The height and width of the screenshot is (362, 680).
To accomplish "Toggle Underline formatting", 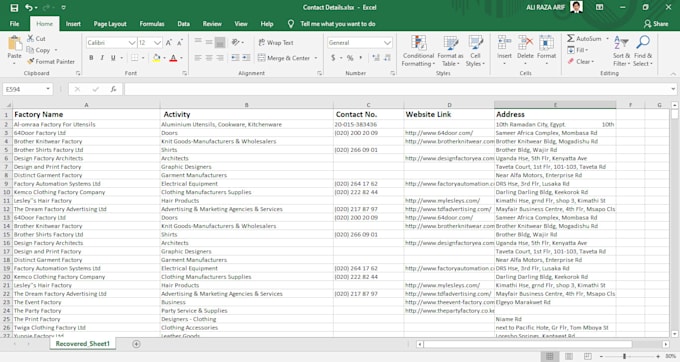I will coord(113,58).
